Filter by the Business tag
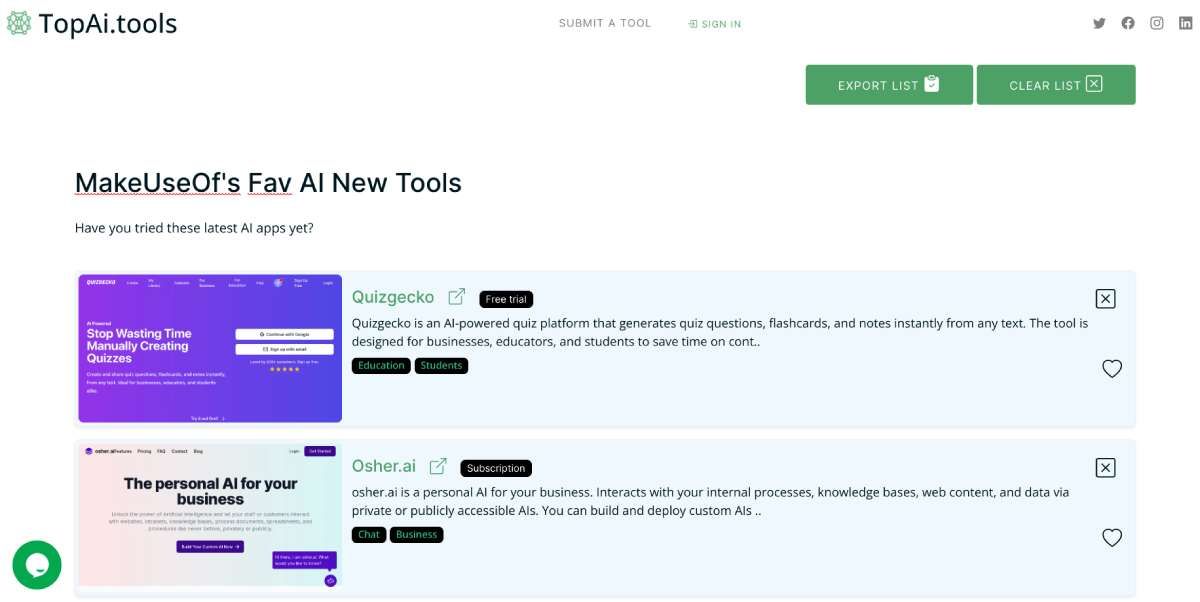 (x=416, y=535)
